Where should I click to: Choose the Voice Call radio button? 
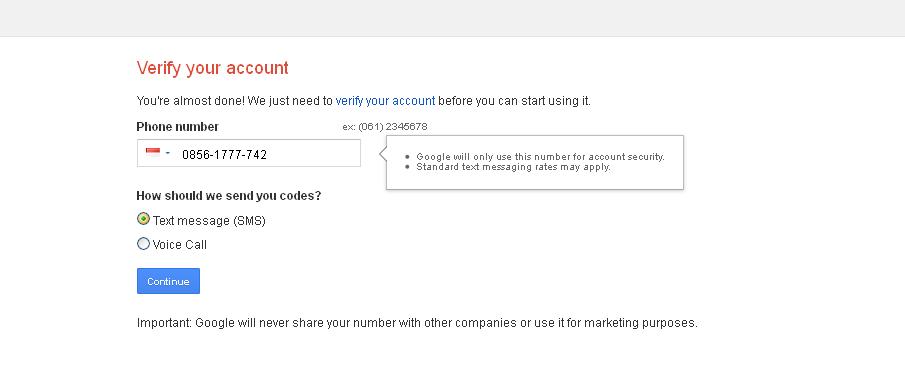coord(143,243)
